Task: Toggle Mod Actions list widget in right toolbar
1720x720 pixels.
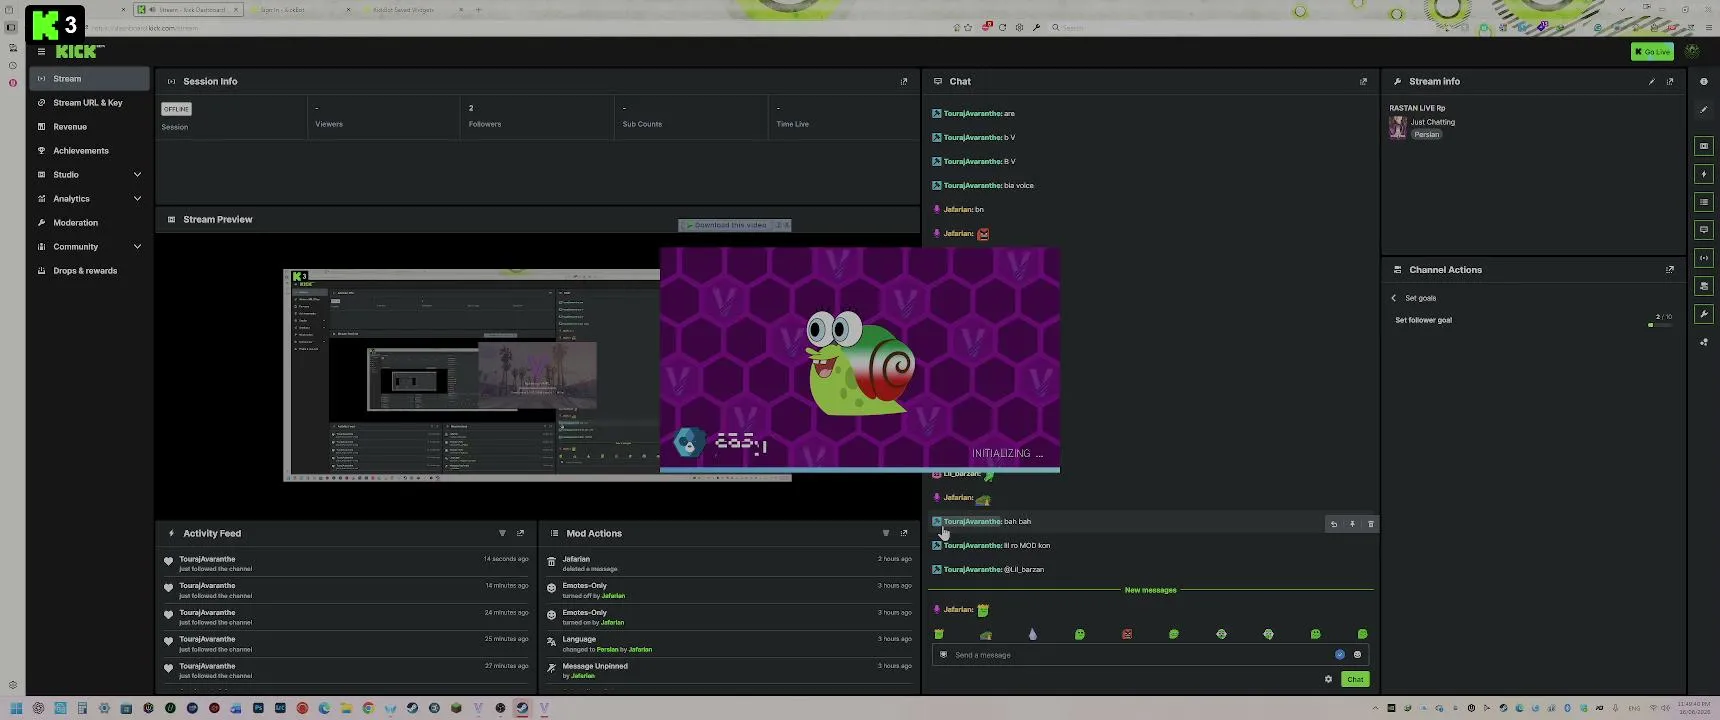Action: click(1704, 202)
